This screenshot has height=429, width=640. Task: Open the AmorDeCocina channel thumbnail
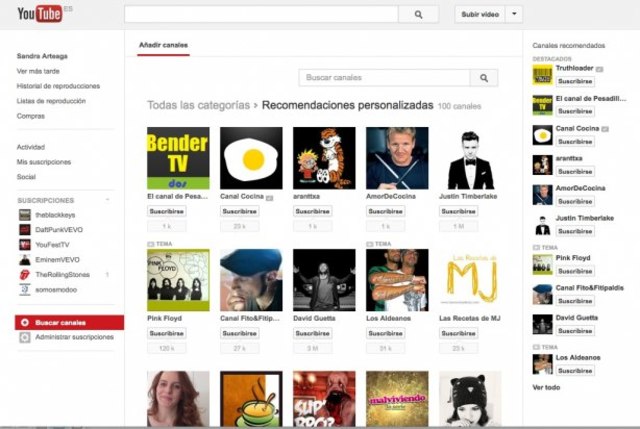tap(397, 158)
